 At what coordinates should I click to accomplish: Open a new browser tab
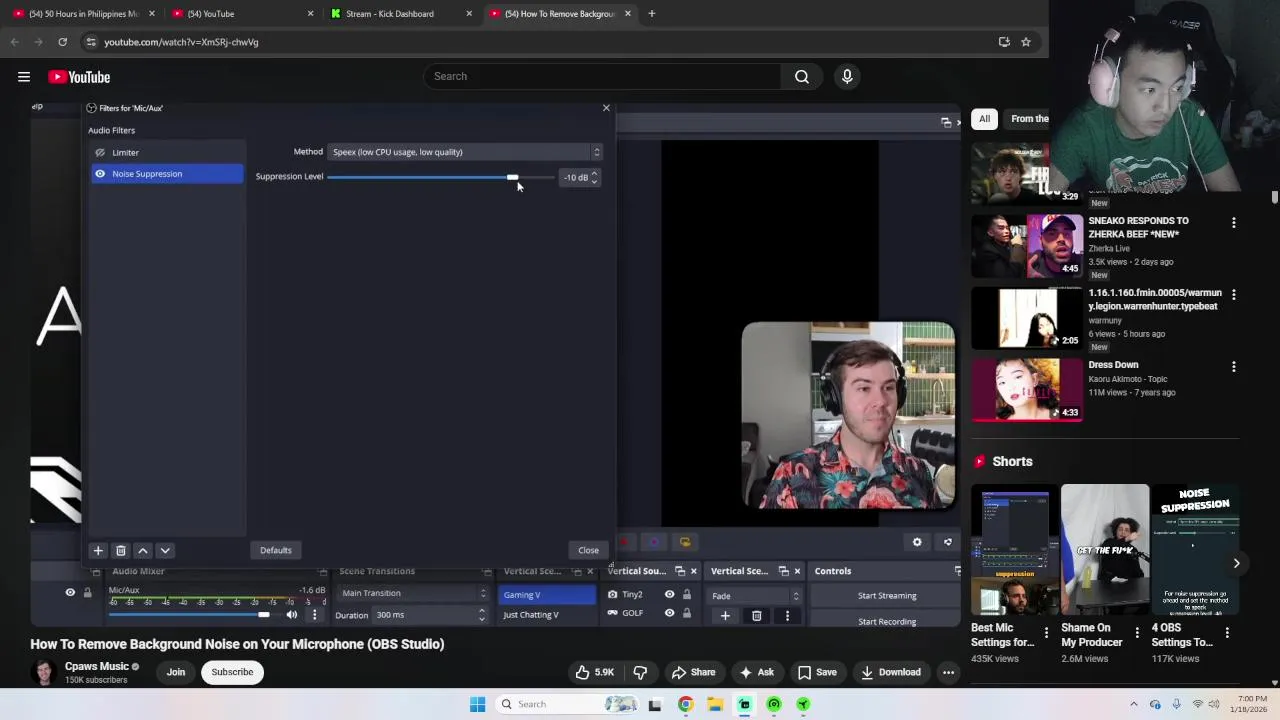(651, 14)
